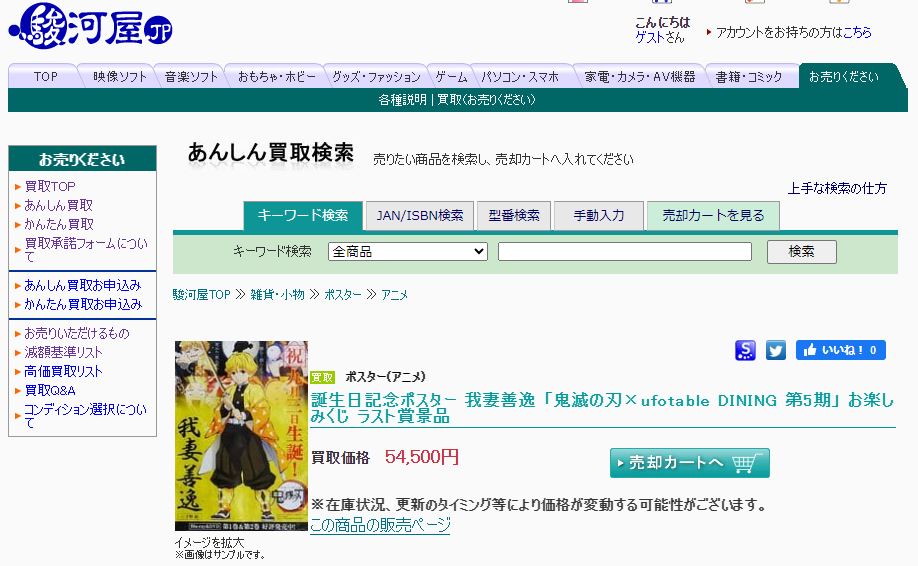Open パソコン・スマホ navigation tab
Screen dimensions: 918x566
tap(520, 76)
